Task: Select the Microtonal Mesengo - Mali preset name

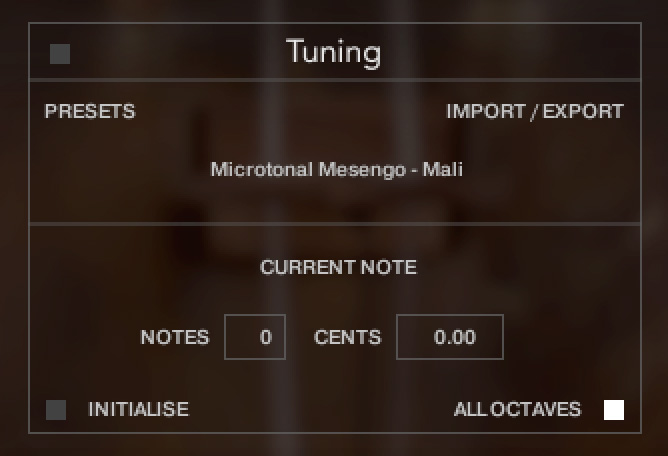Action: point(337,170)
